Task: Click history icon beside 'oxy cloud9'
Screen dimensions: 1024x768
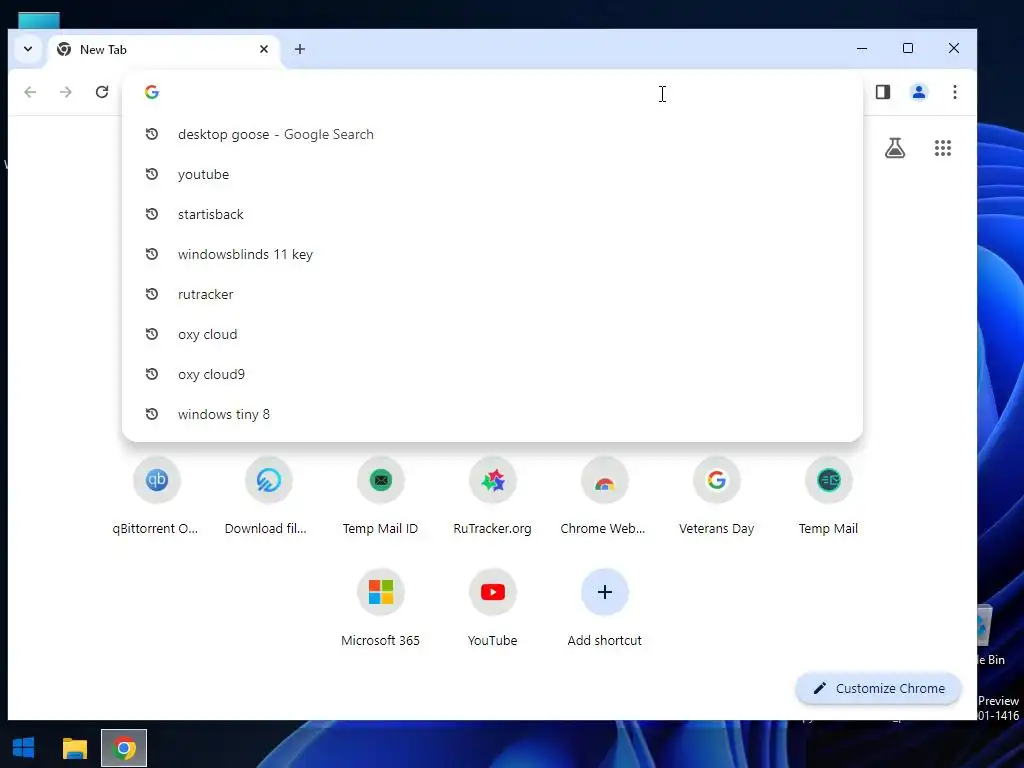Action: 152,374
